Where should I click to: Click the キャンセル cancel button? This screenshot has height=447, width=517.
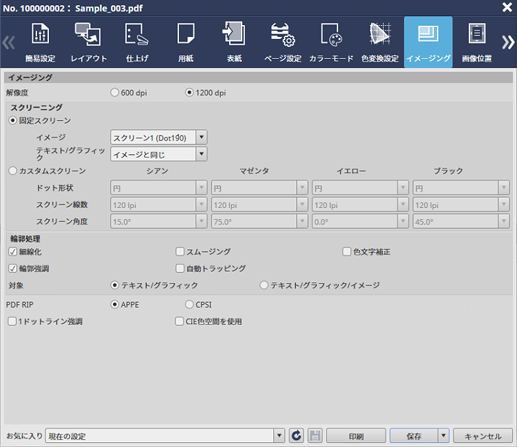[x=483, y=436]
